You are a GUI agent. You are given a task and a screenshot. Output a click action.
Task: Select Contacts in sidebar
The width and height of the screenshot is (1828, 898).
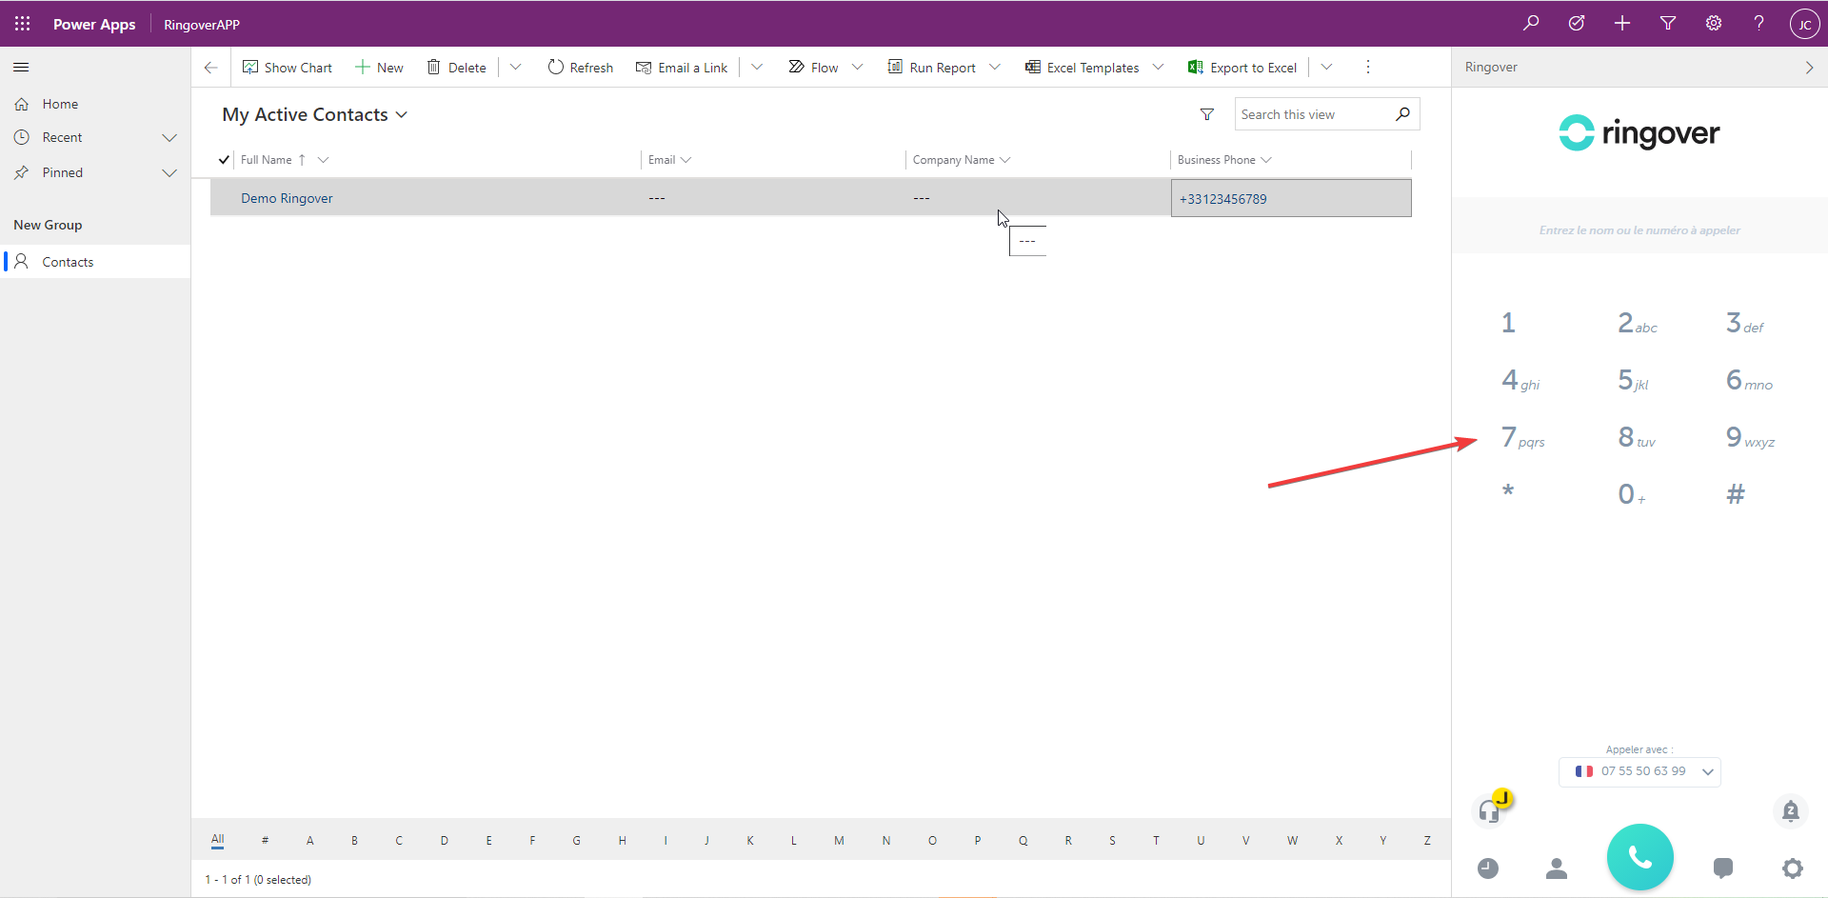(x=96, y=262)
